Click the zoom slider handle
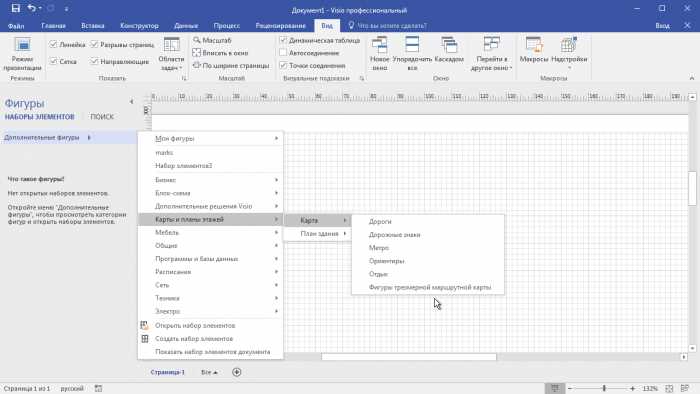700x394 pixels. pos(604,389)
